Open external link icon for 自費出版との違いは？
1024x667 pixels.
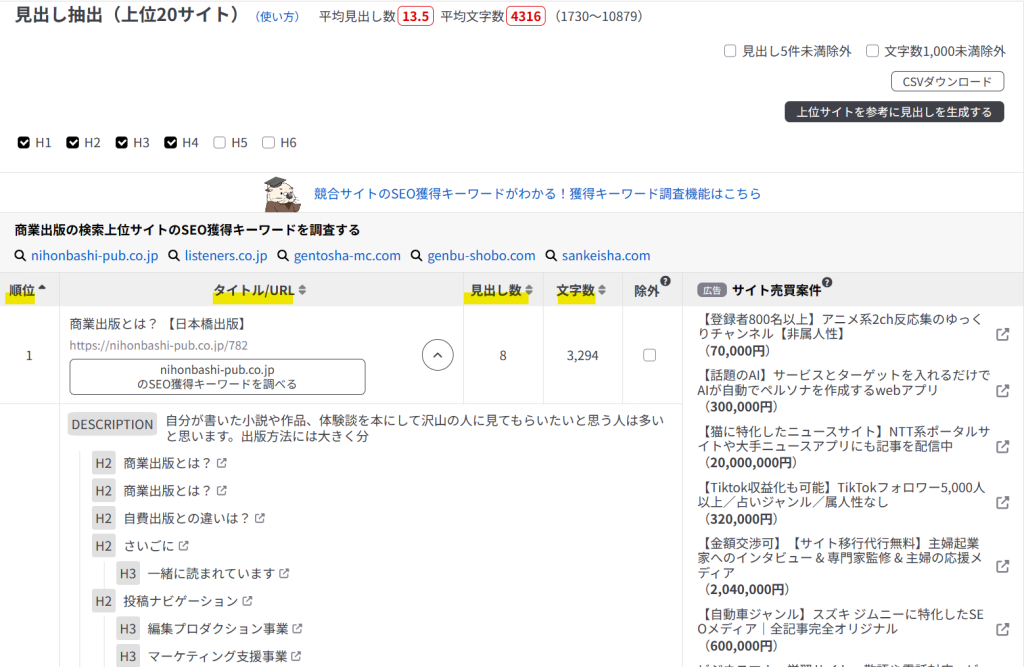[x=260, y=518]
